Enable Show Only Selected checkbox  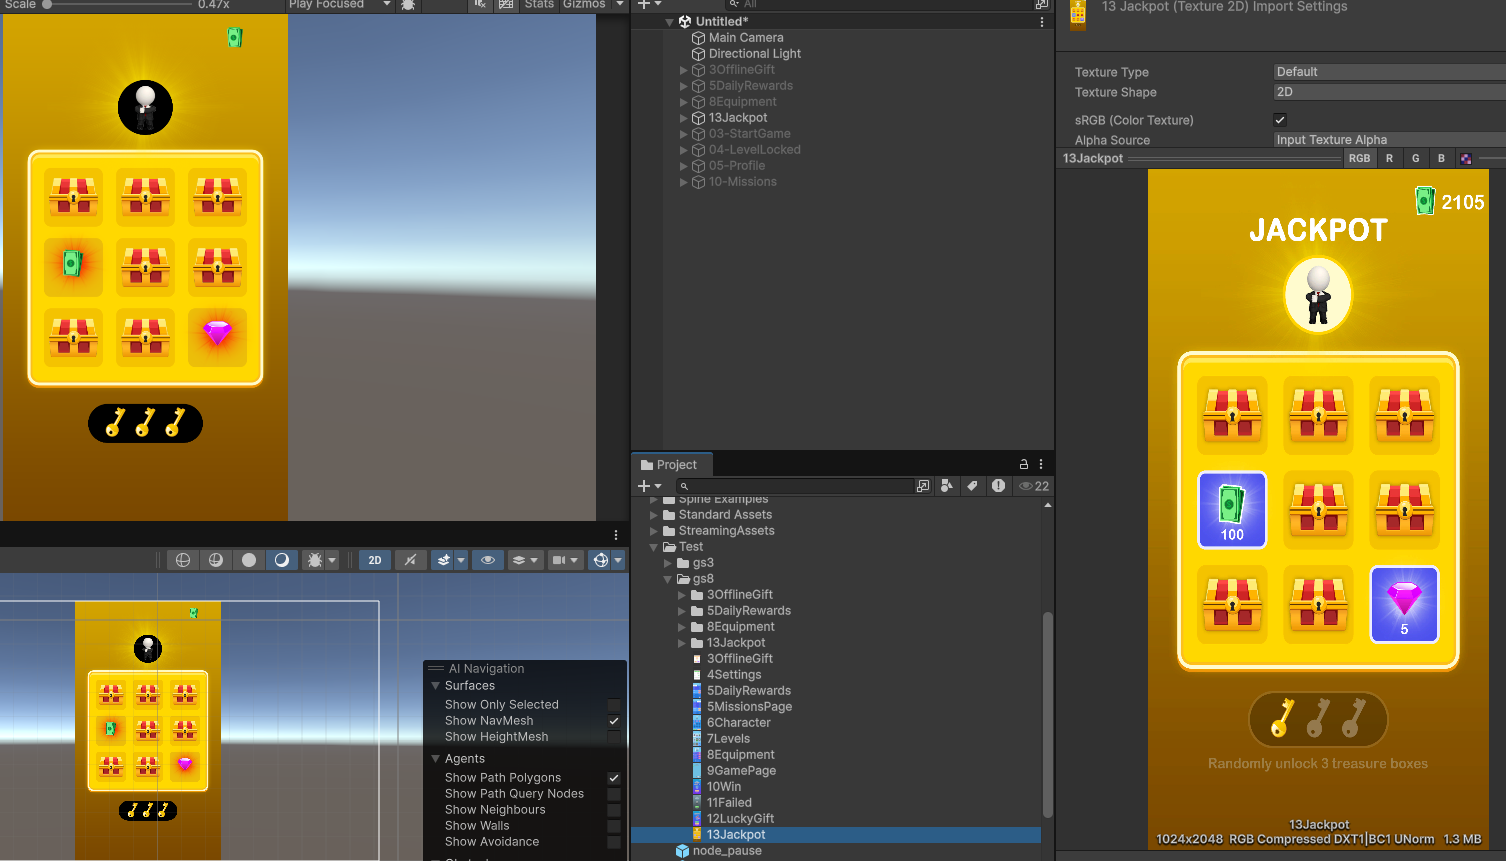tap(614, 705)
